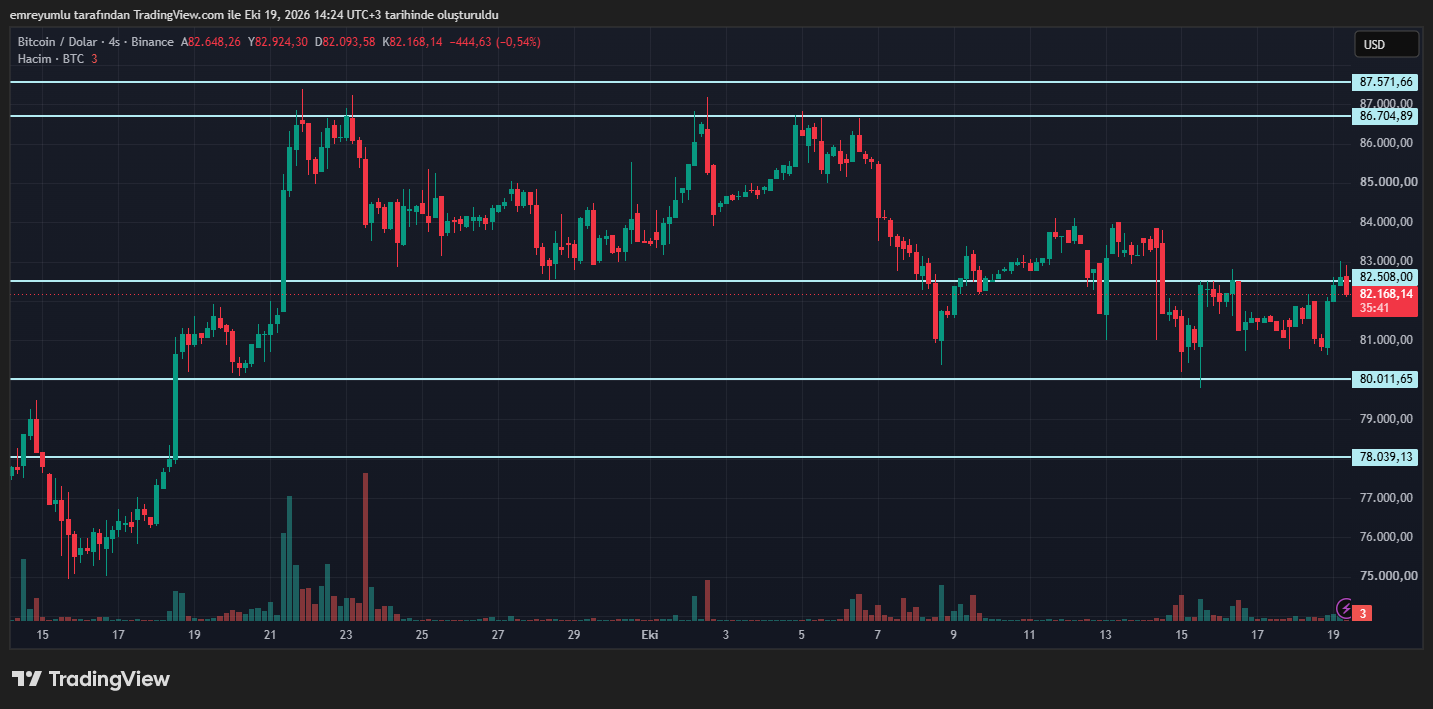Viewport: 1433px width, 709px height.
Task: Select the 80.011,65 price level label
Action: click(1386, 379)
